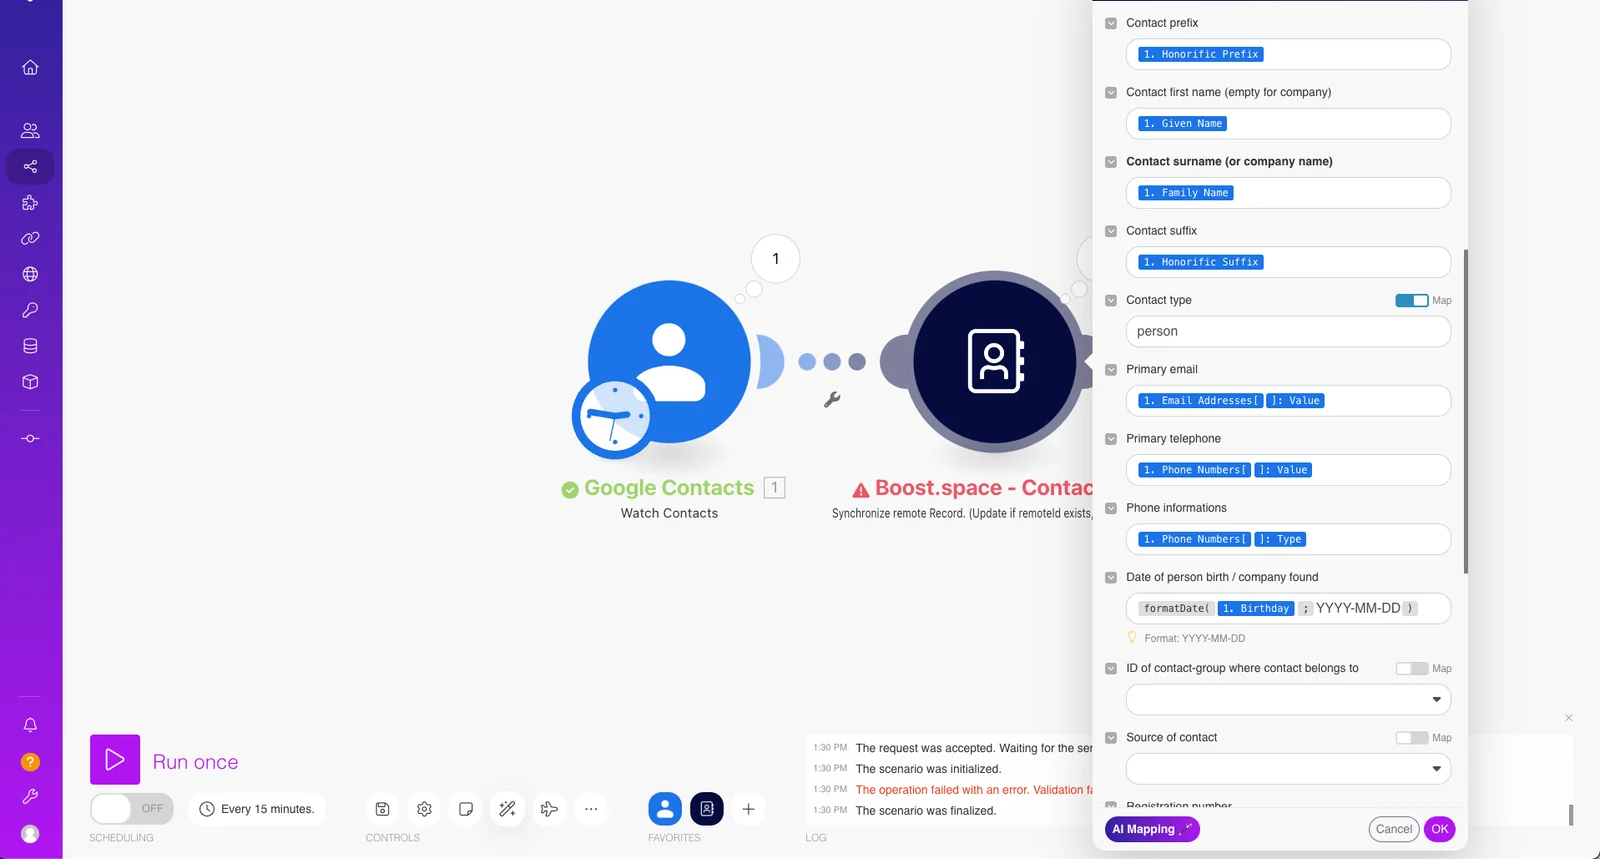Open the orange Help question mark
The image size is (1600, 859).
click(30, 762)
